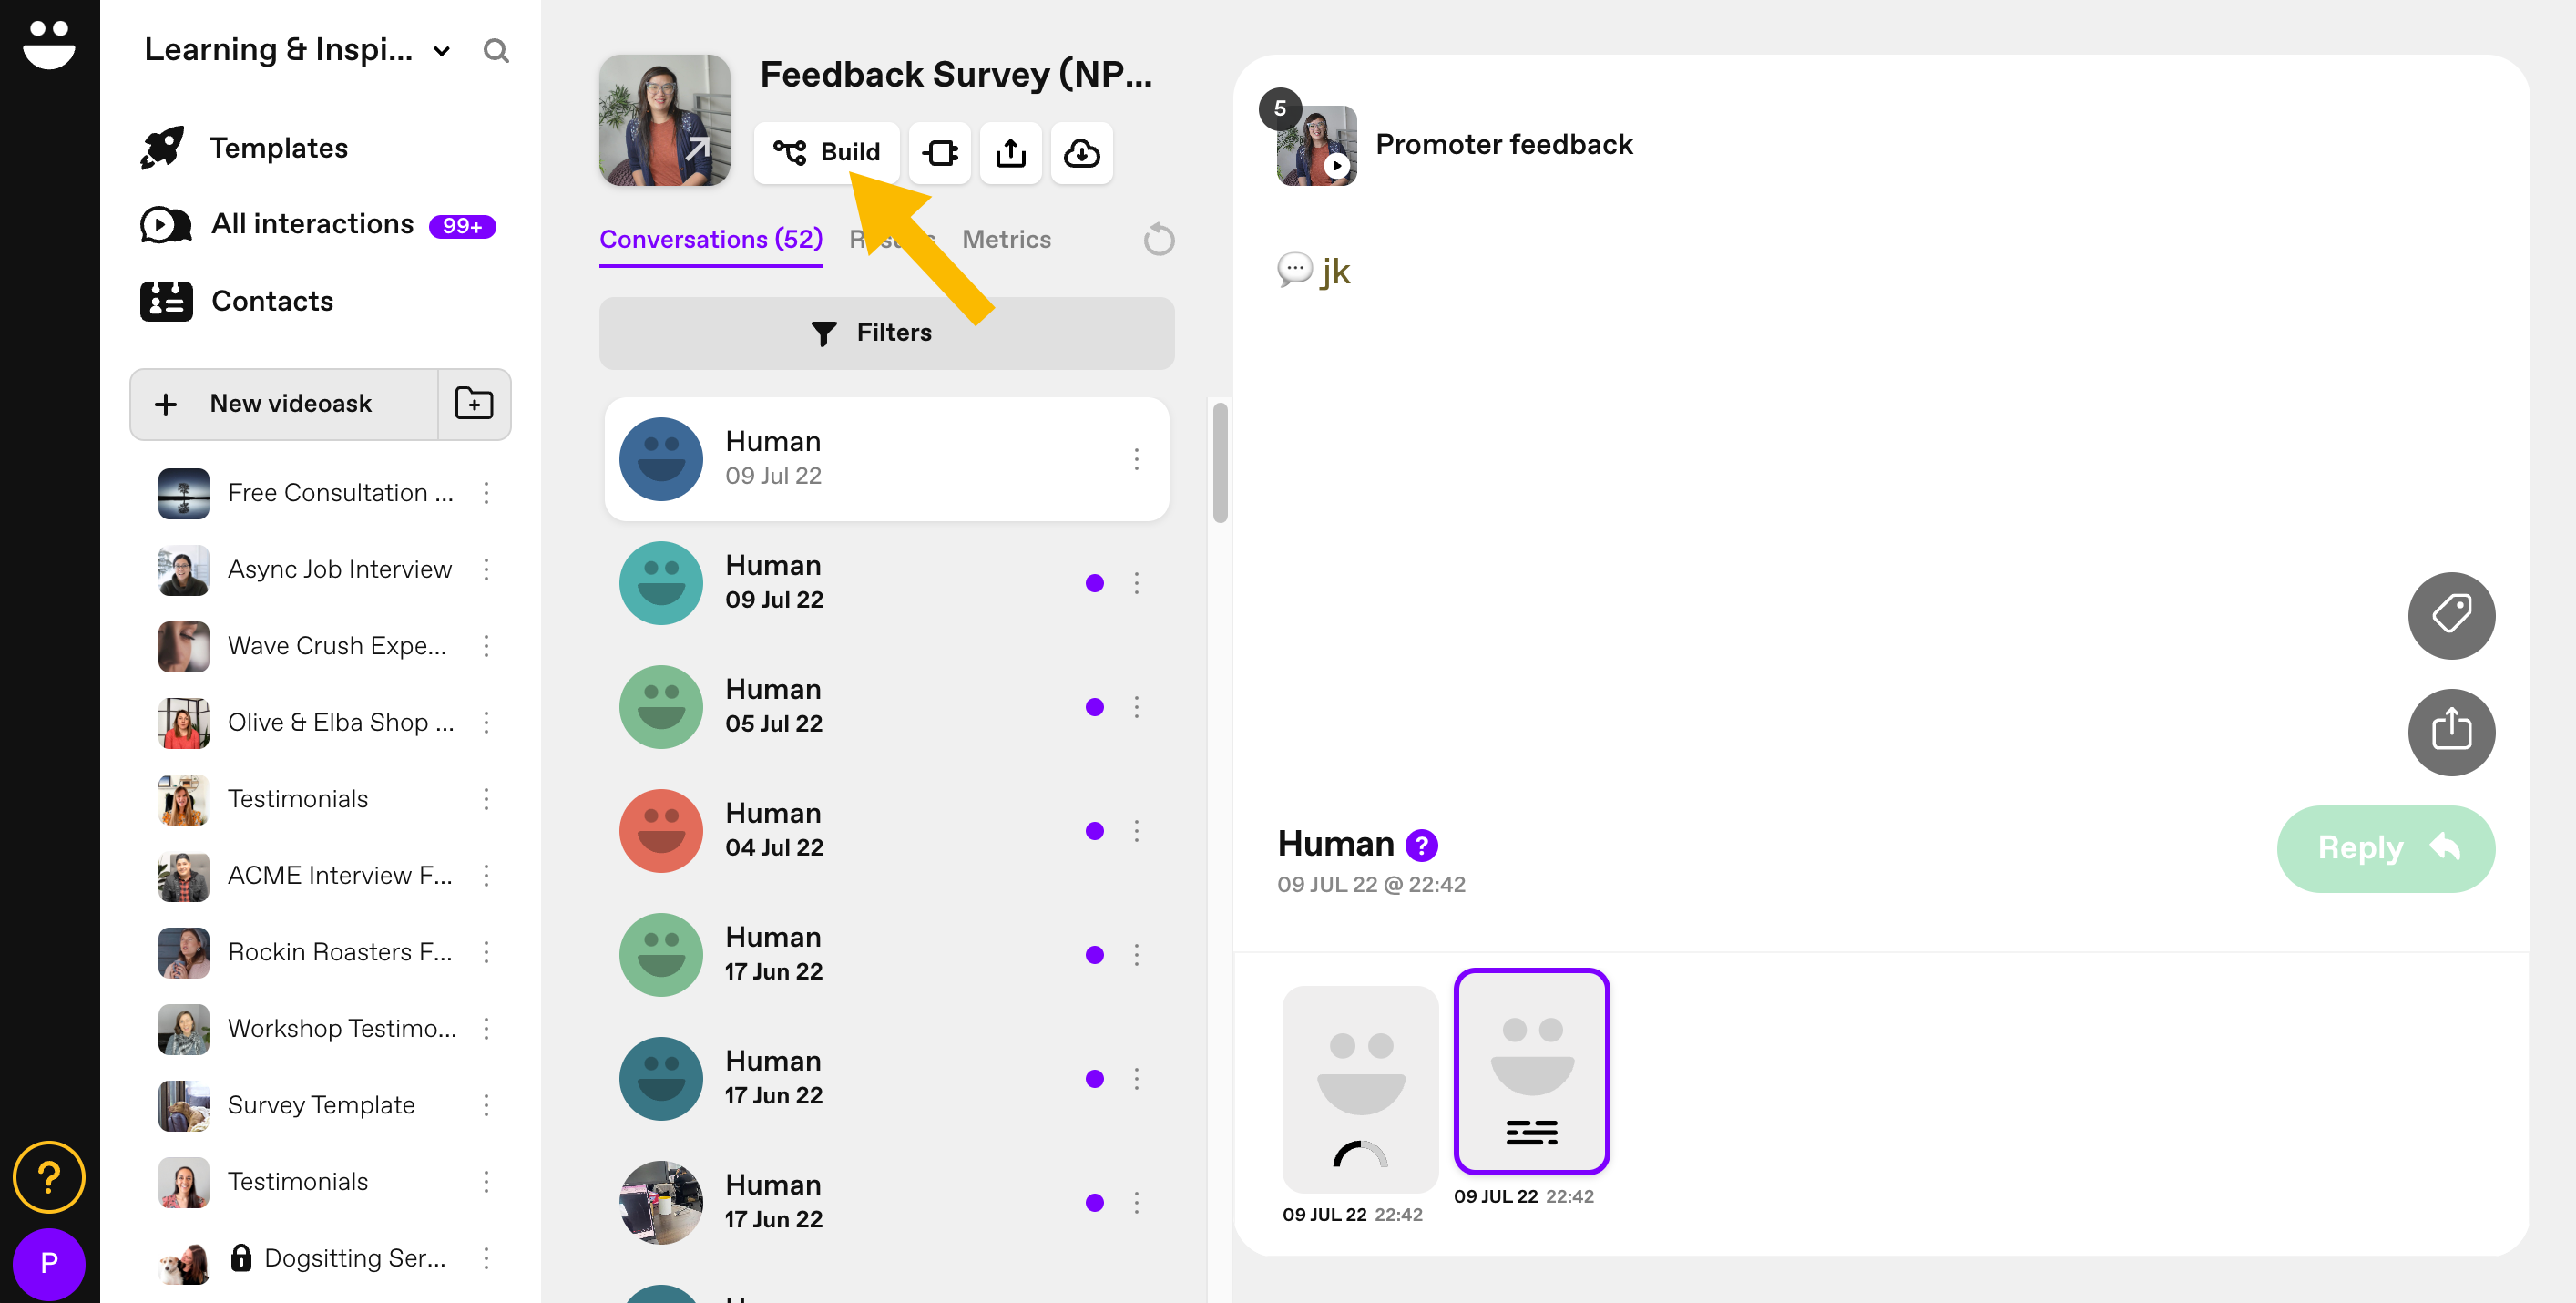Open the Filters button
This screenshot has height=1303, width=2576.
coord(886,333)
